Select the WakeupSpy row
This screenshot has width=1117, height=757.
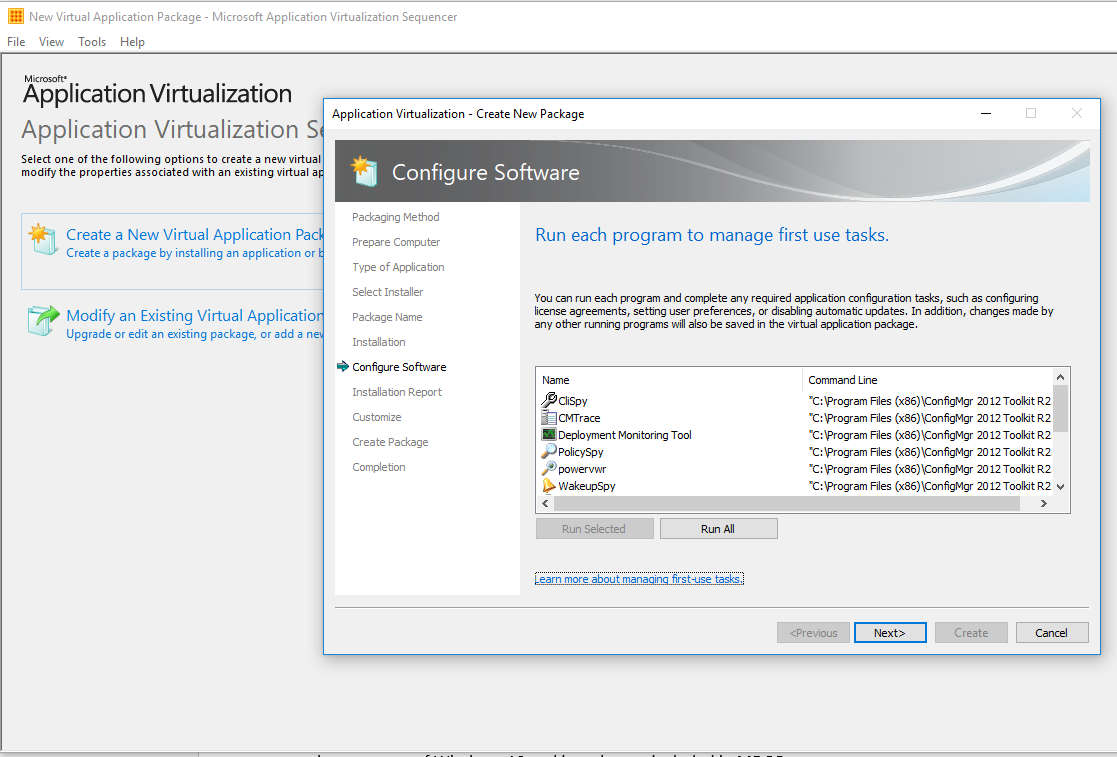click(x=796, y=486)
